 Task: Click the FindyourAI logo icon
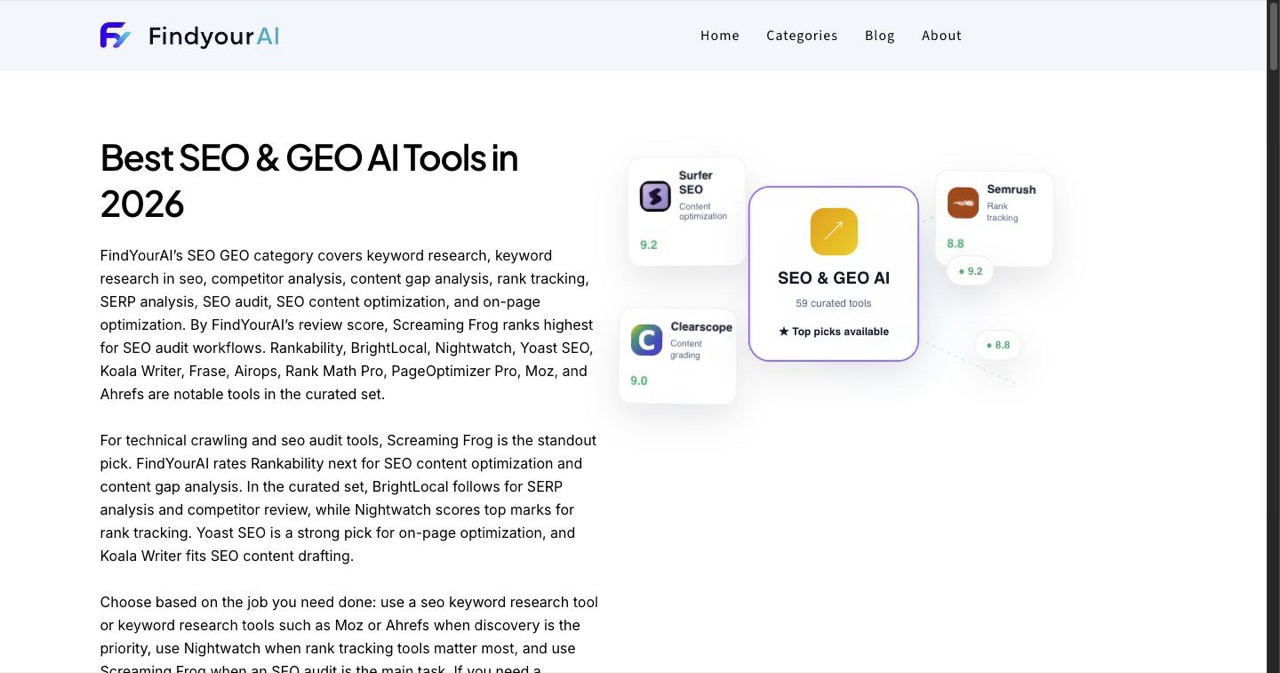(115, 36)
